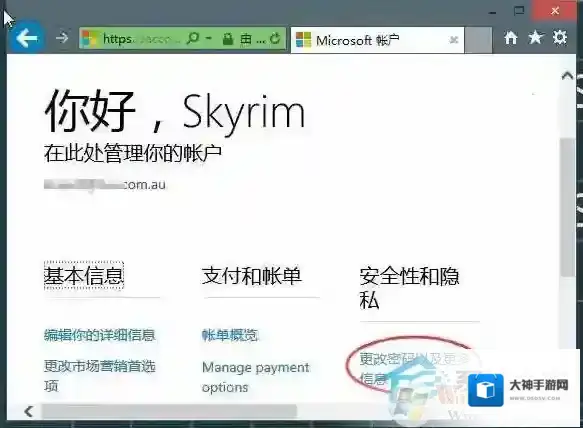Click the security padlock icon
This screenshot has height=428, width=583.
pyautogui.click(x=228, y=38)
